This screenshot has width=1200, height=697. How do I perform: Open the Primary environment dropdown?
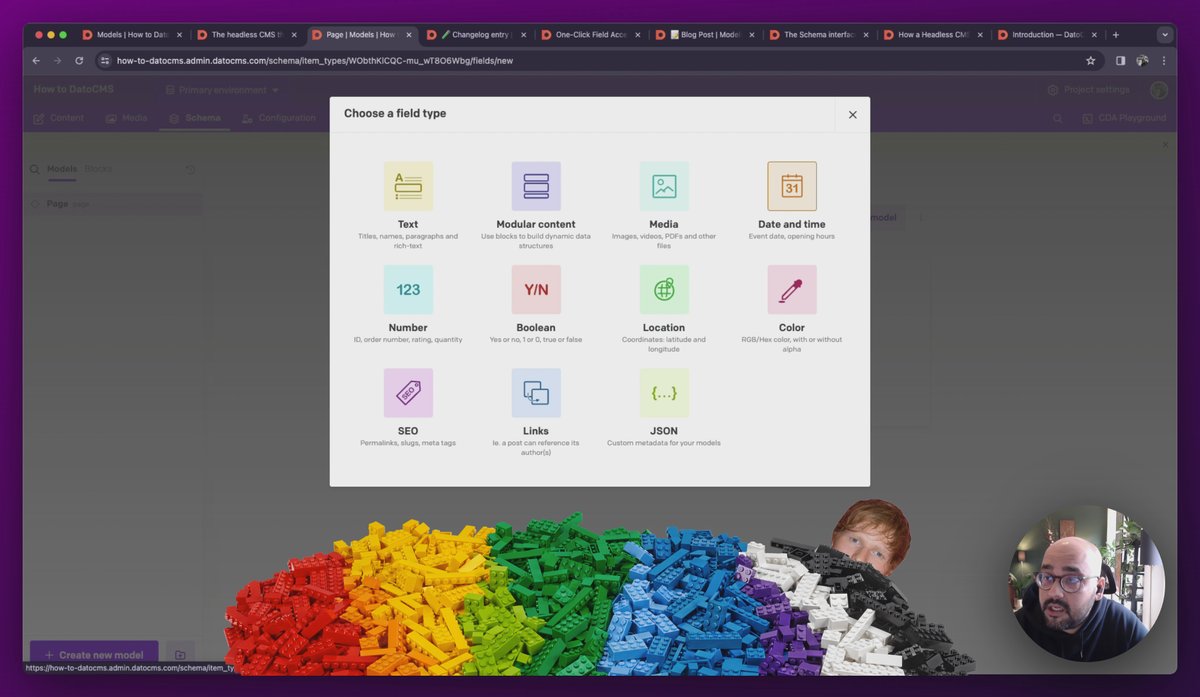222,90
